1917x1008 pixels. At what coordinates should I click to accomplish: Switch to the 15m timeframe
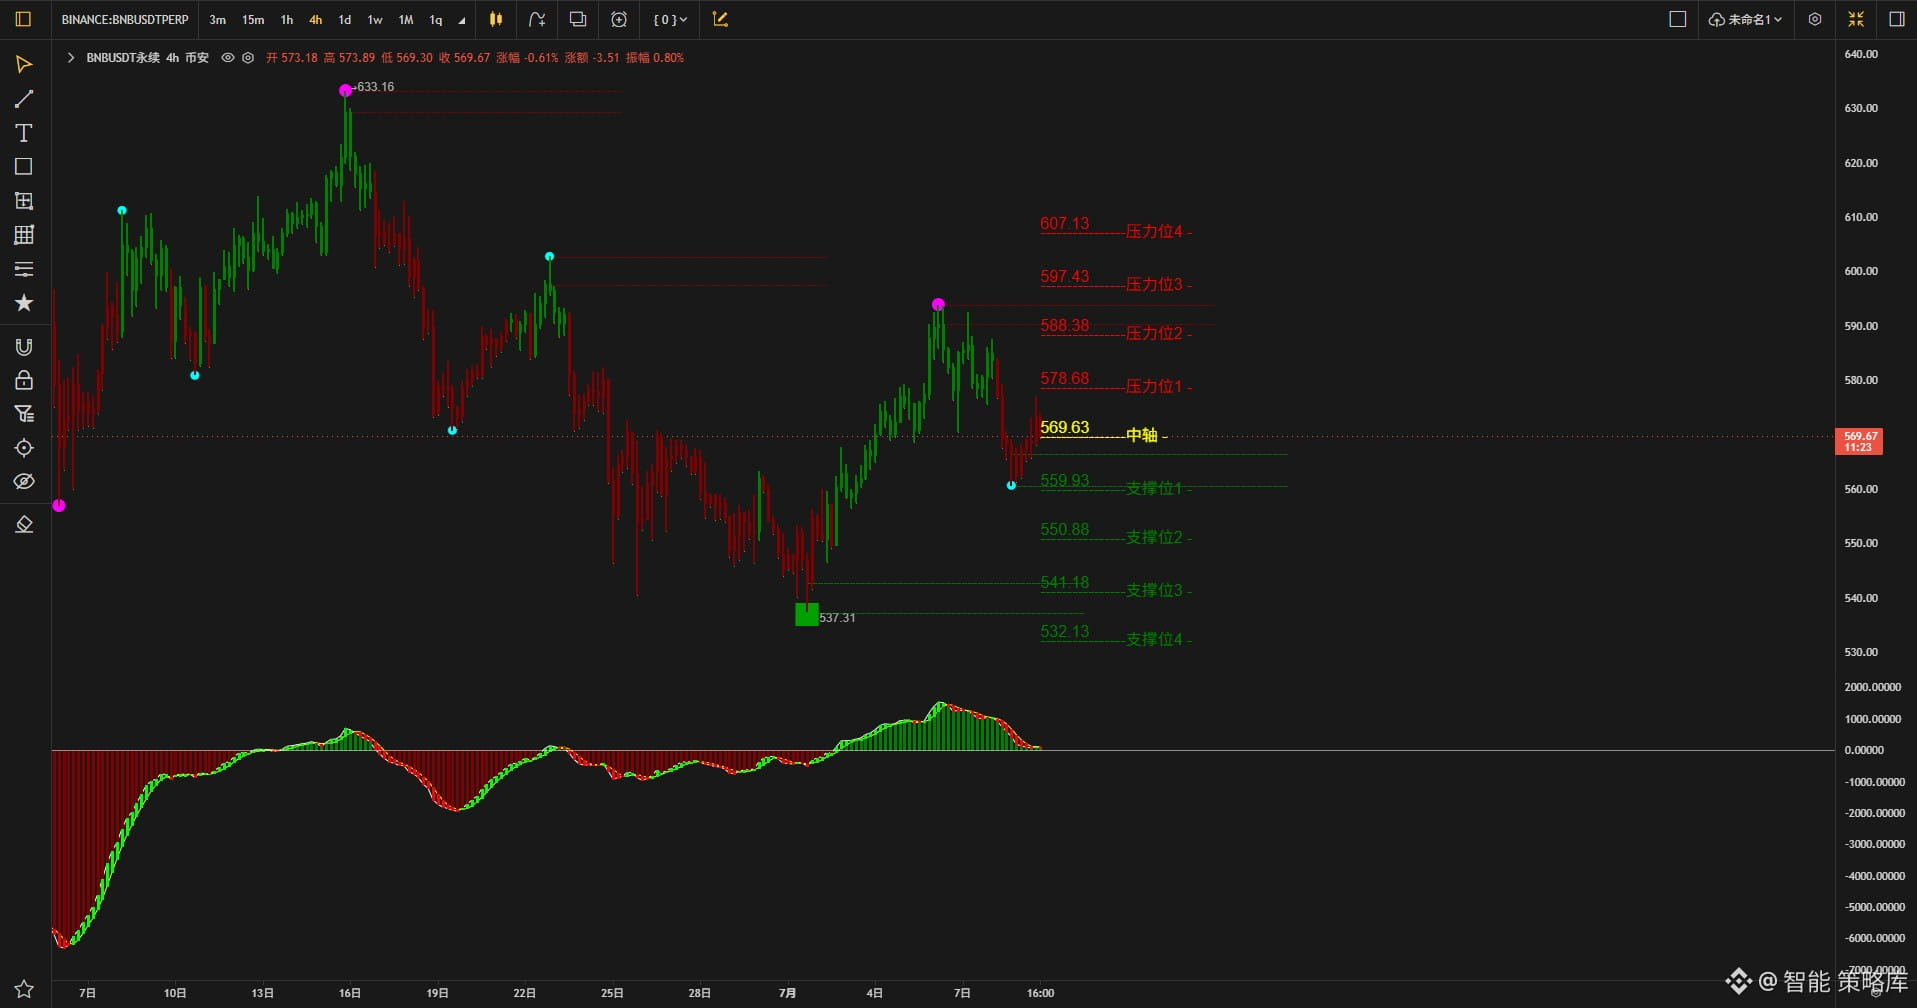click(253, 20)
